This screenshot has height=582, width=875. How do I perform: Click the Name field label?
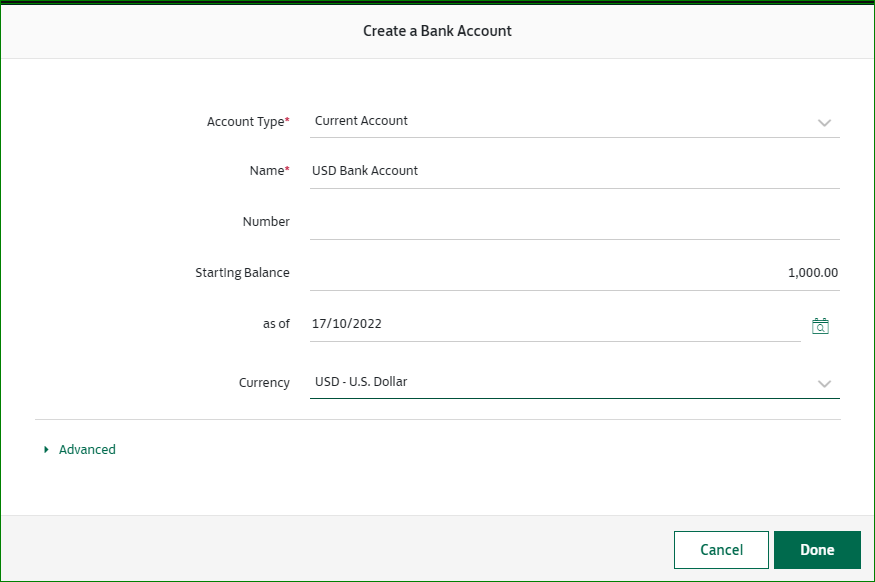(268, 171)
